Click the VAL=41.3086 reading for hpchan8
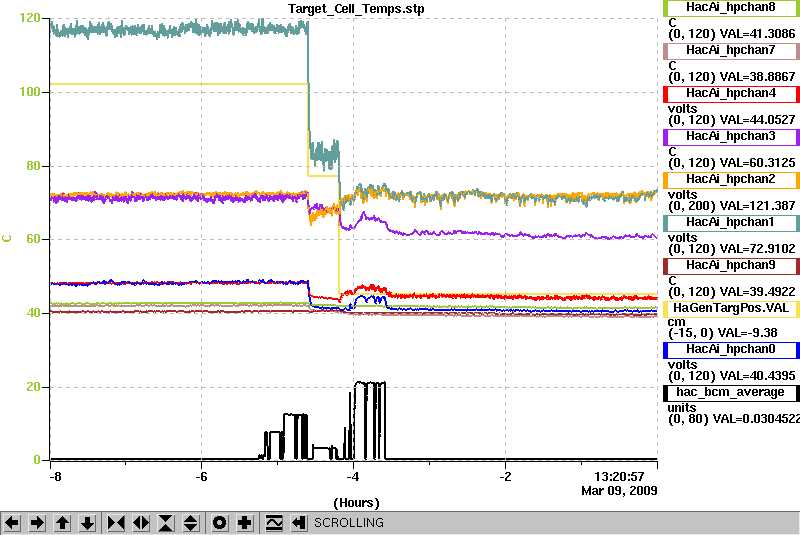Viewport: 800px width, 535px height. click(757, 34)
